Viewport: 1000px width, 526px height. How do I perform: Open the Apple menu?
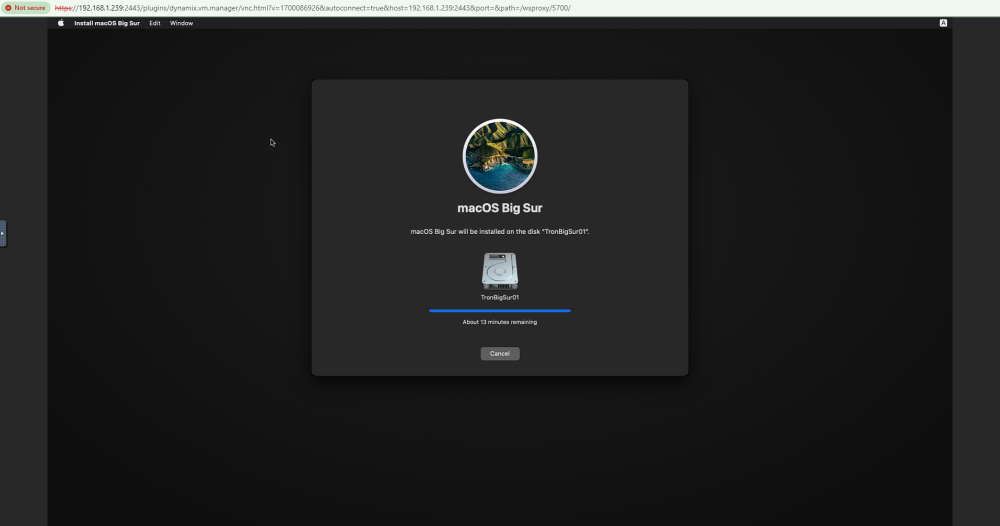[x=61, y=23]
